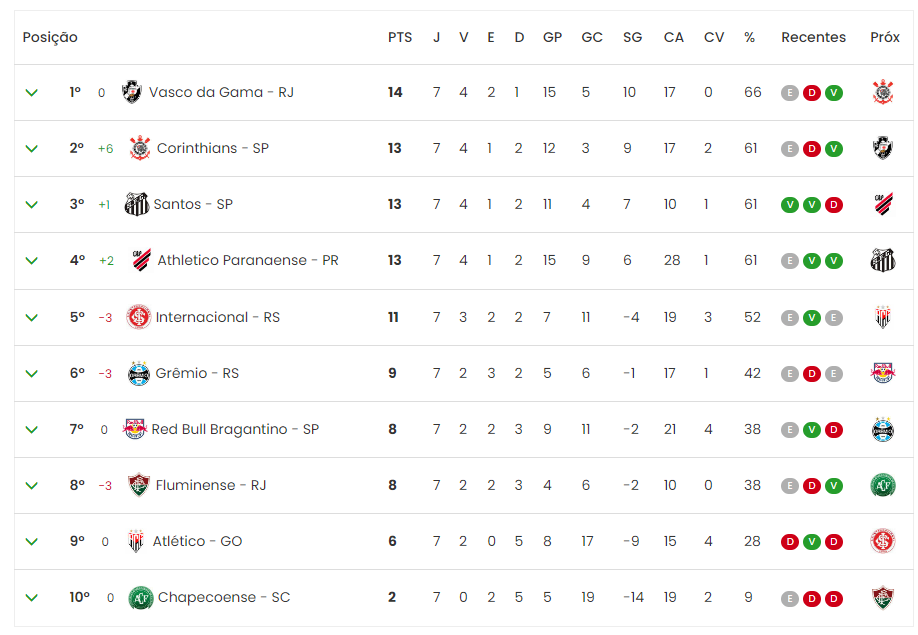Click the Recentes column header
The height and width of the screenshot is (635, 918).
tap(813, 37)
